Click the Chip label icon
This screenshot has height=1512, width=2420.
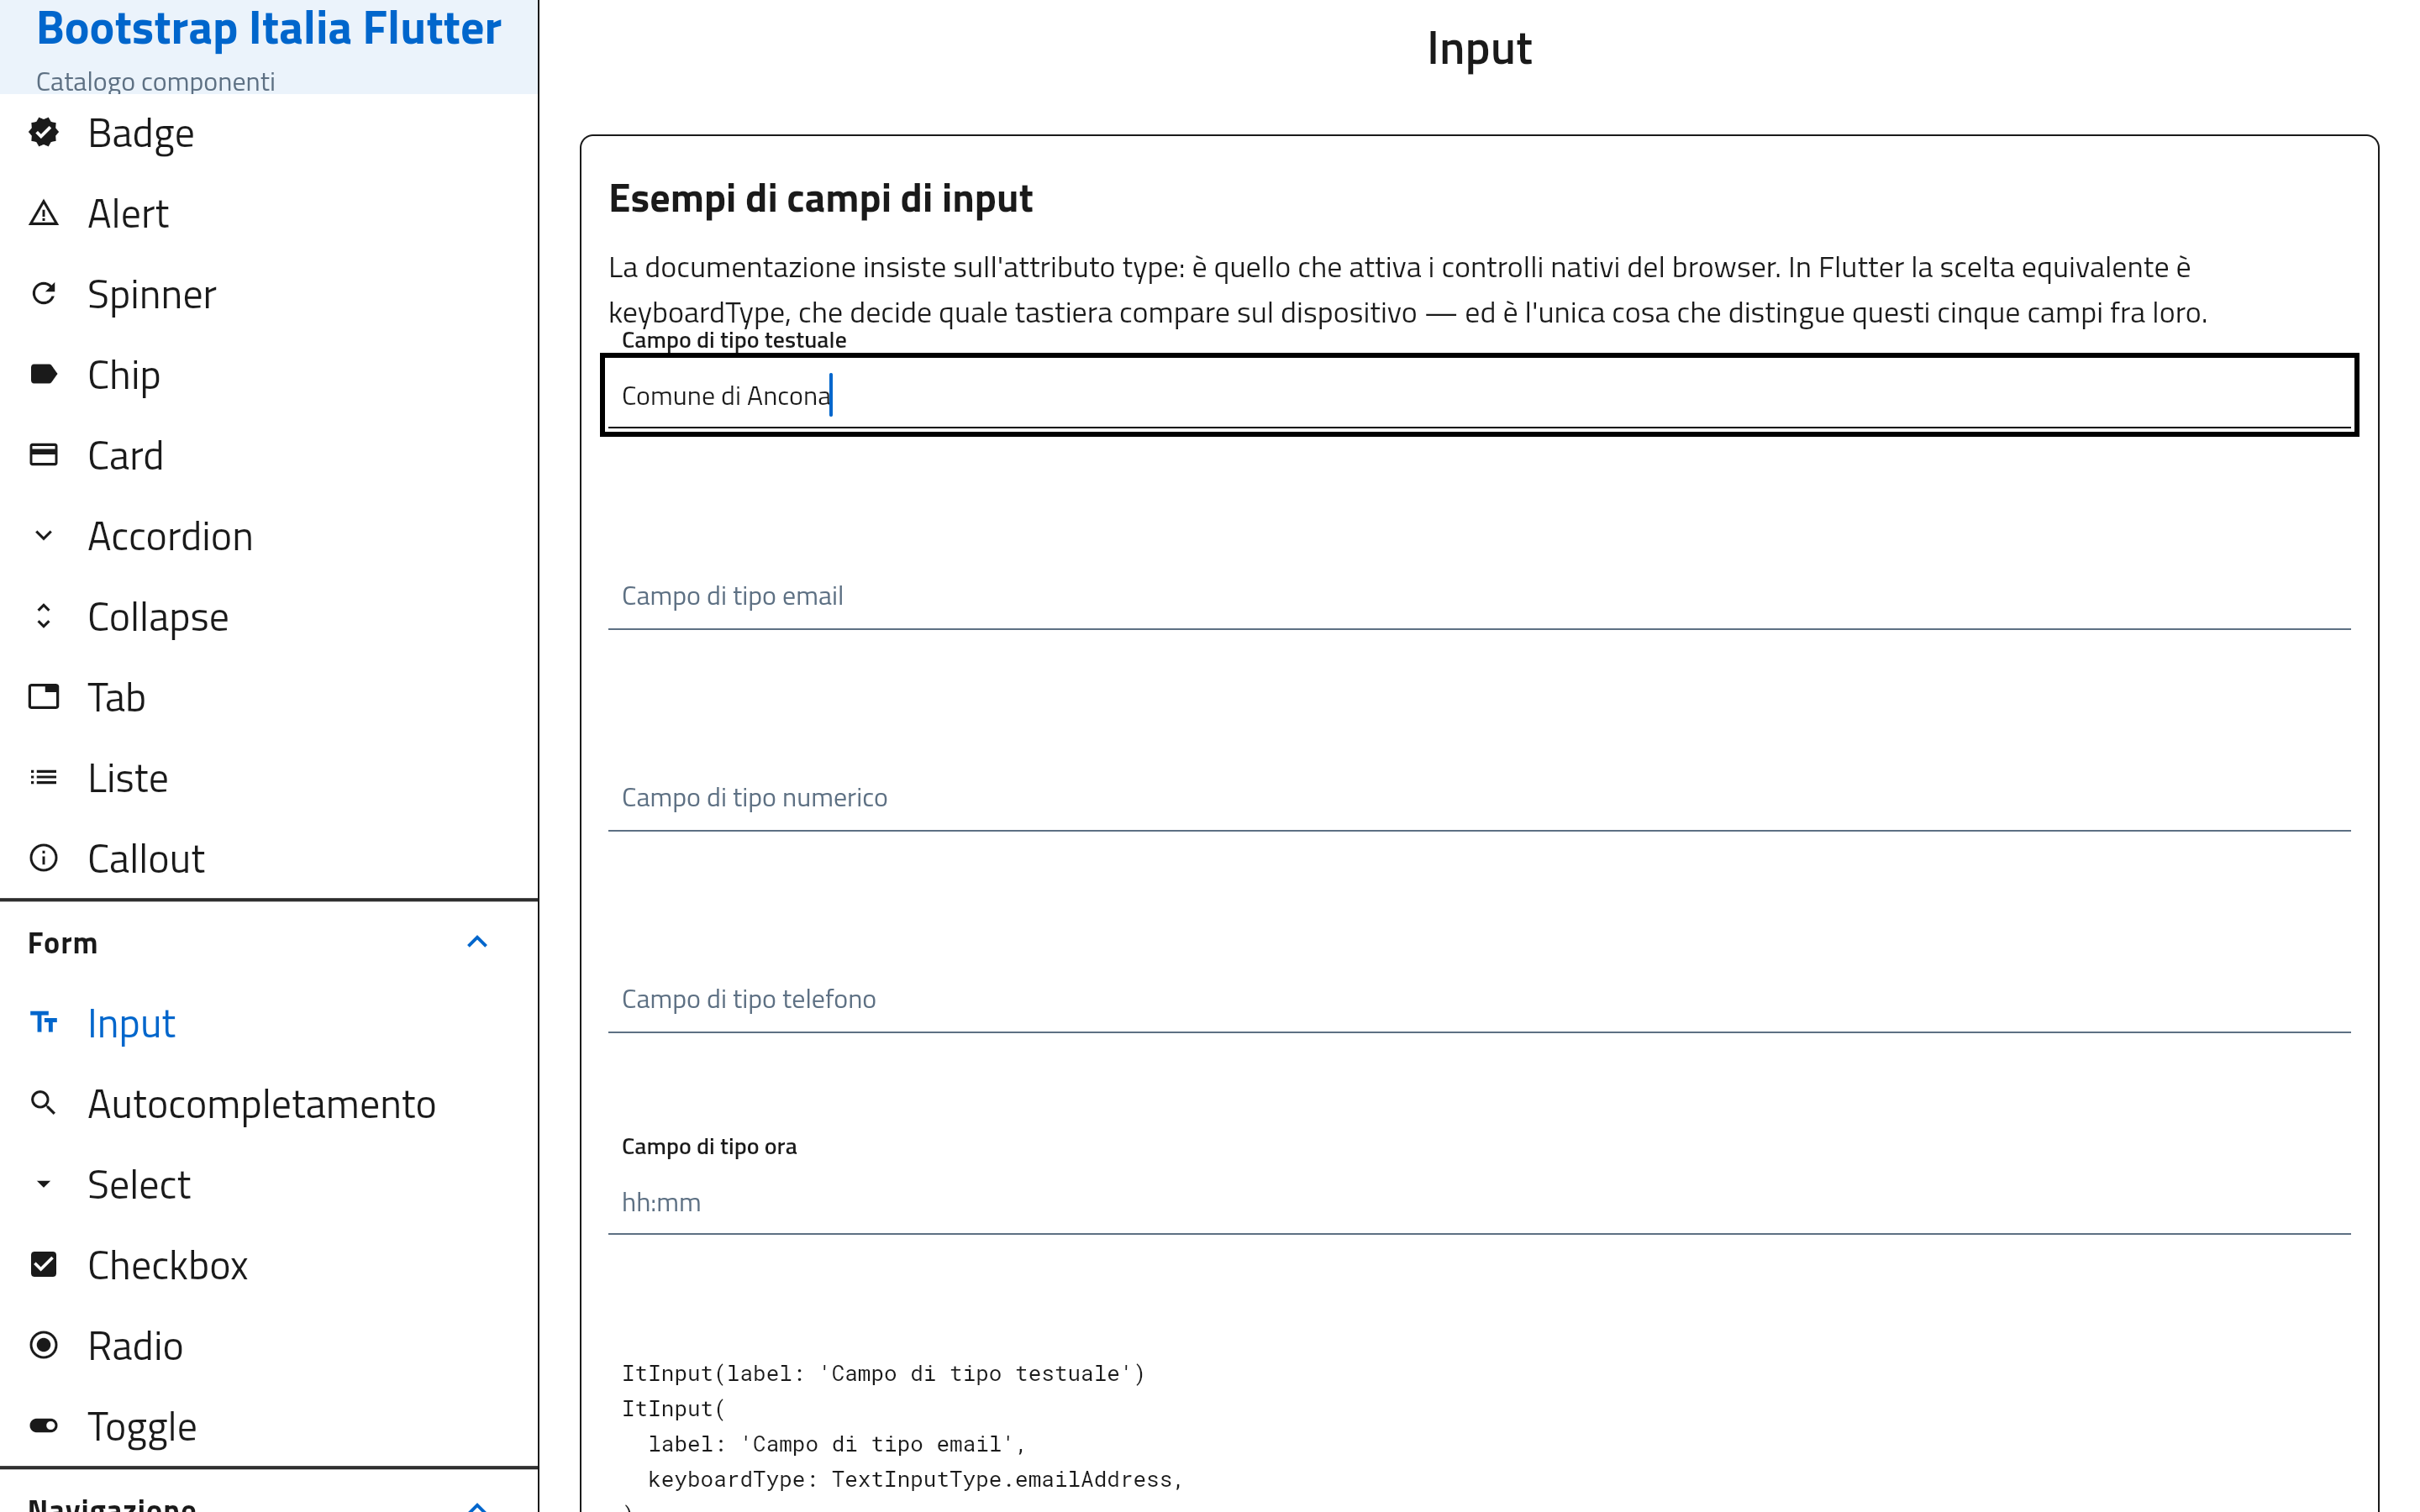click(x=43, y=374)
